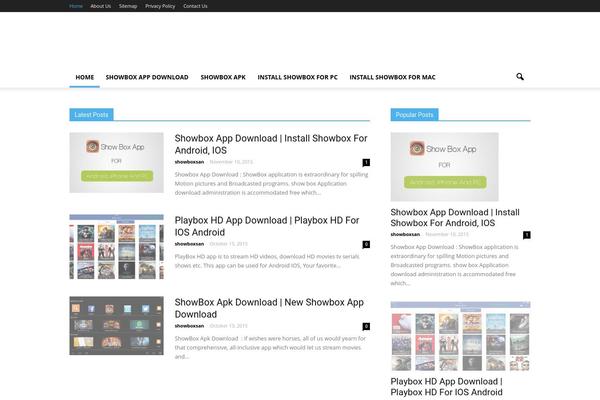Click the Latest Posts section label
Screen dimensions: 600x400
click(91, 114)
